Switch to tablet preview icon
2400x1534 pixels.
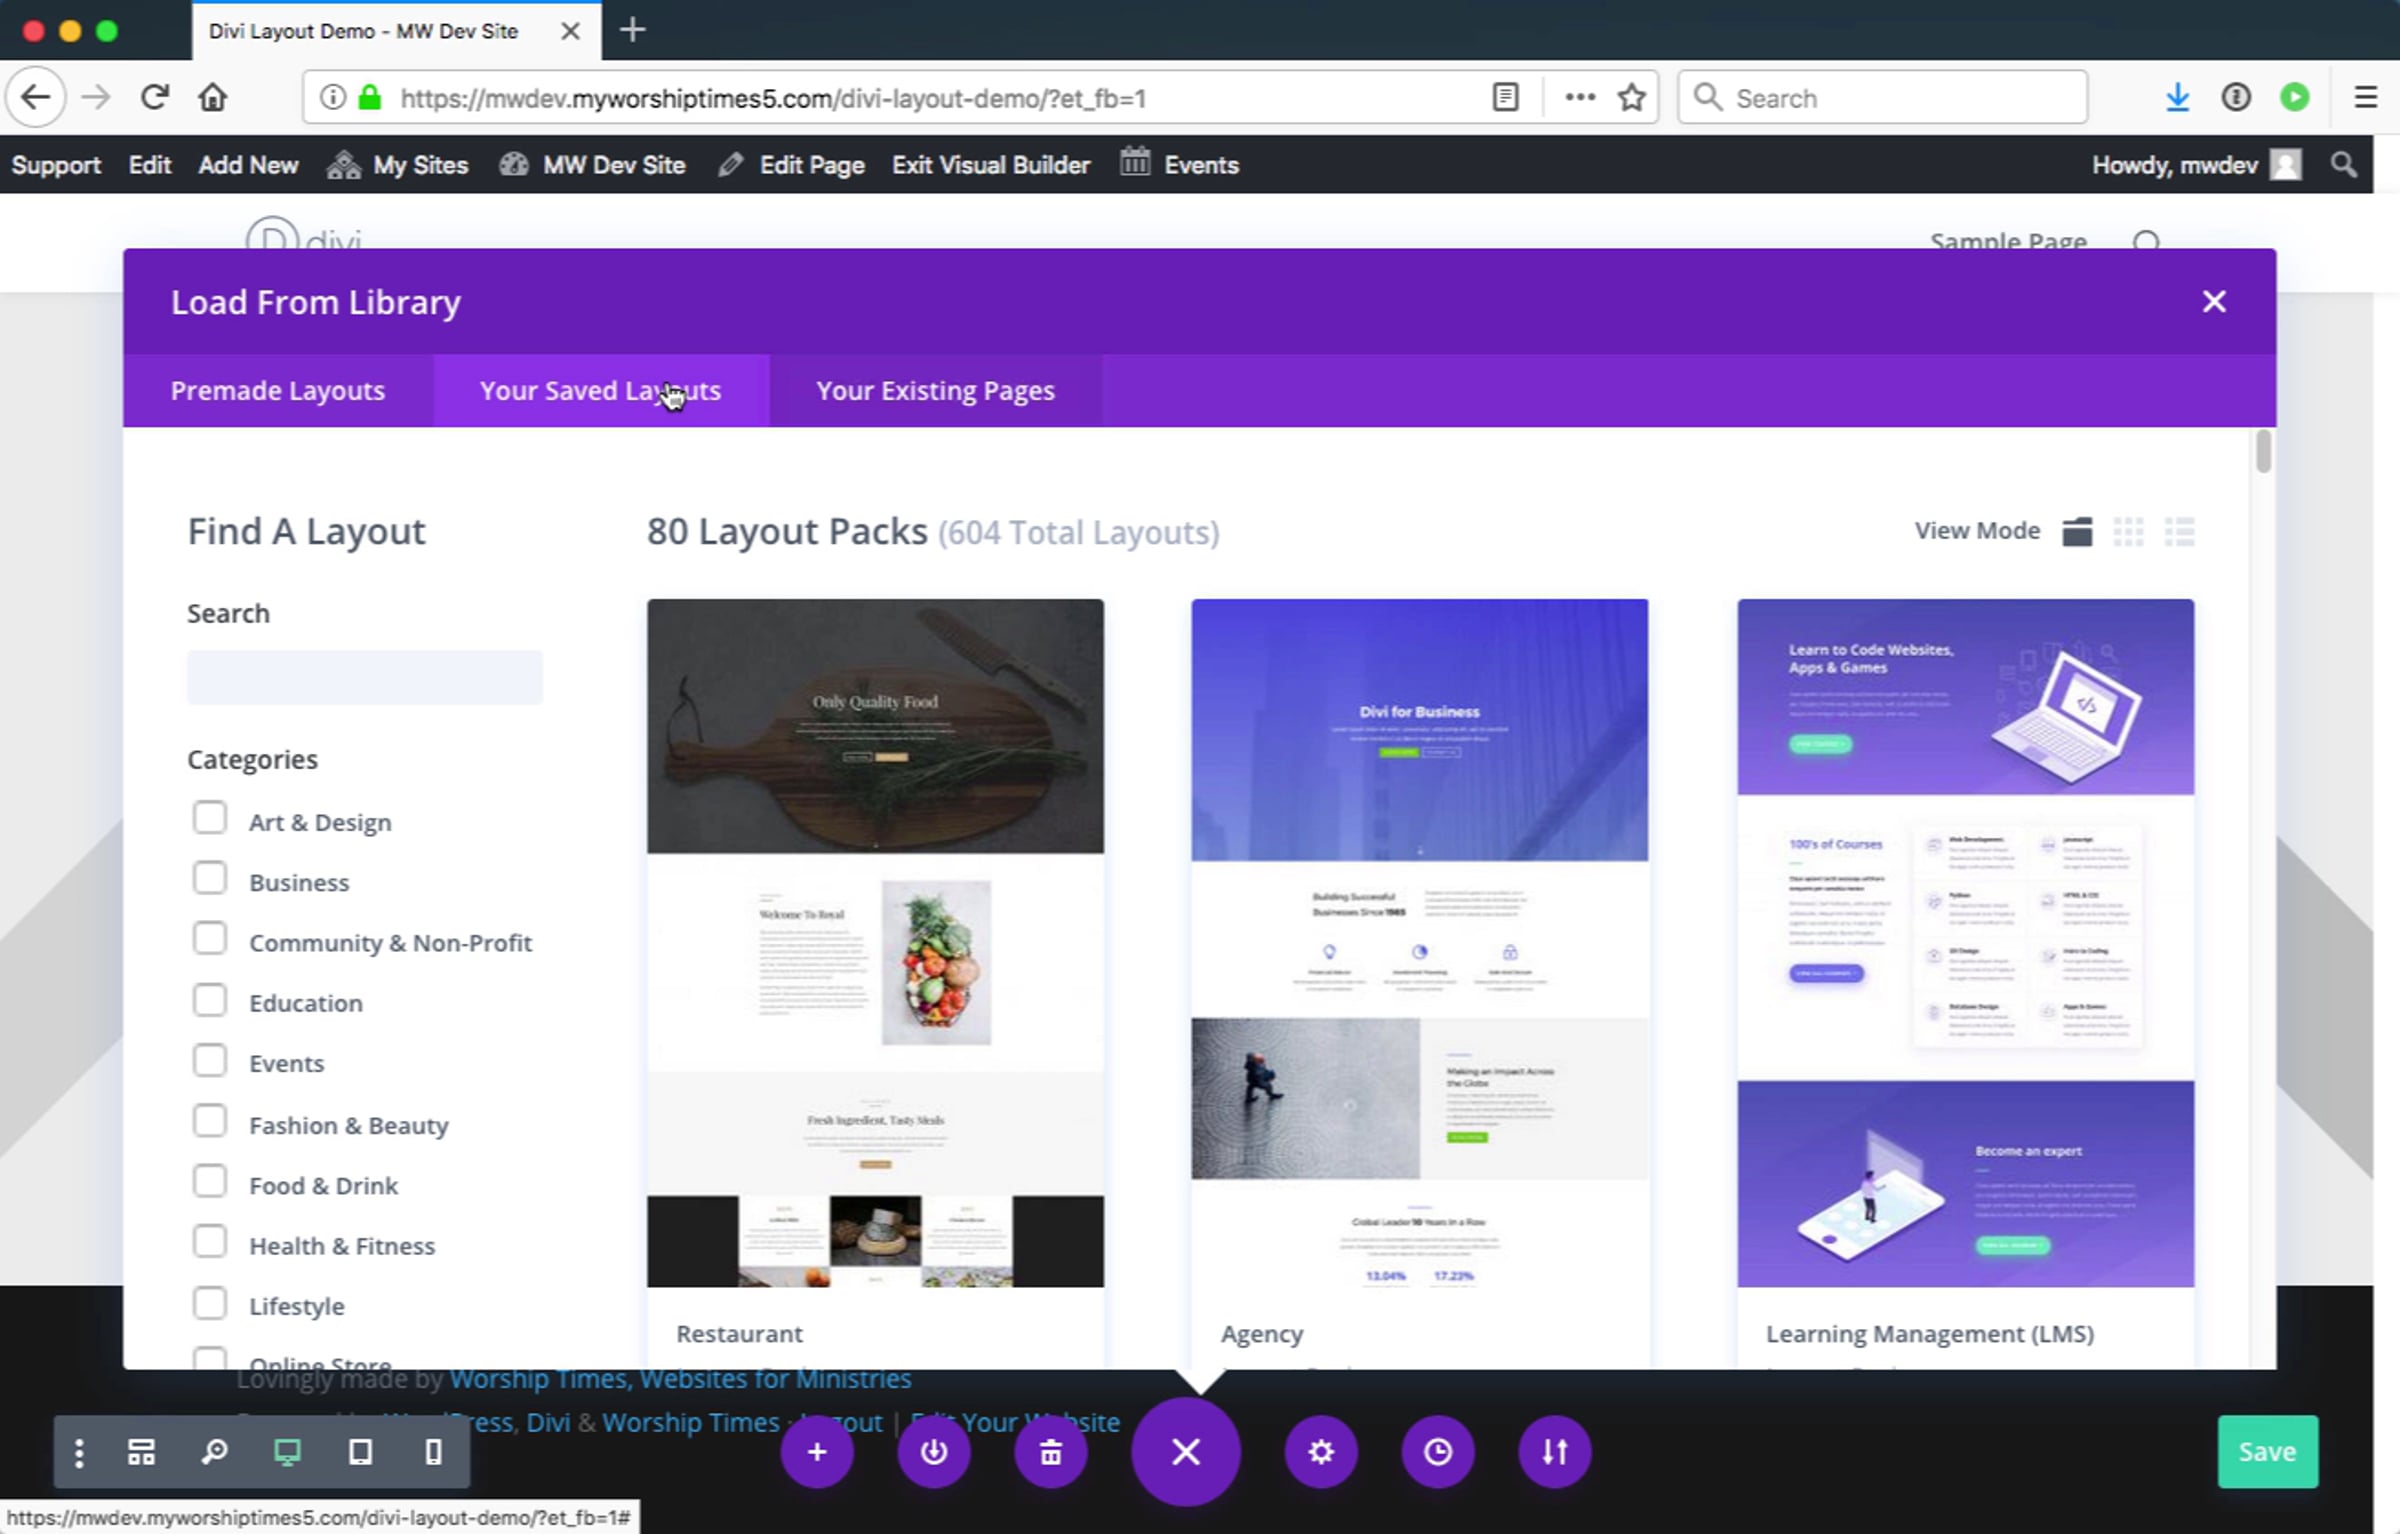(x=360, y=1452)
